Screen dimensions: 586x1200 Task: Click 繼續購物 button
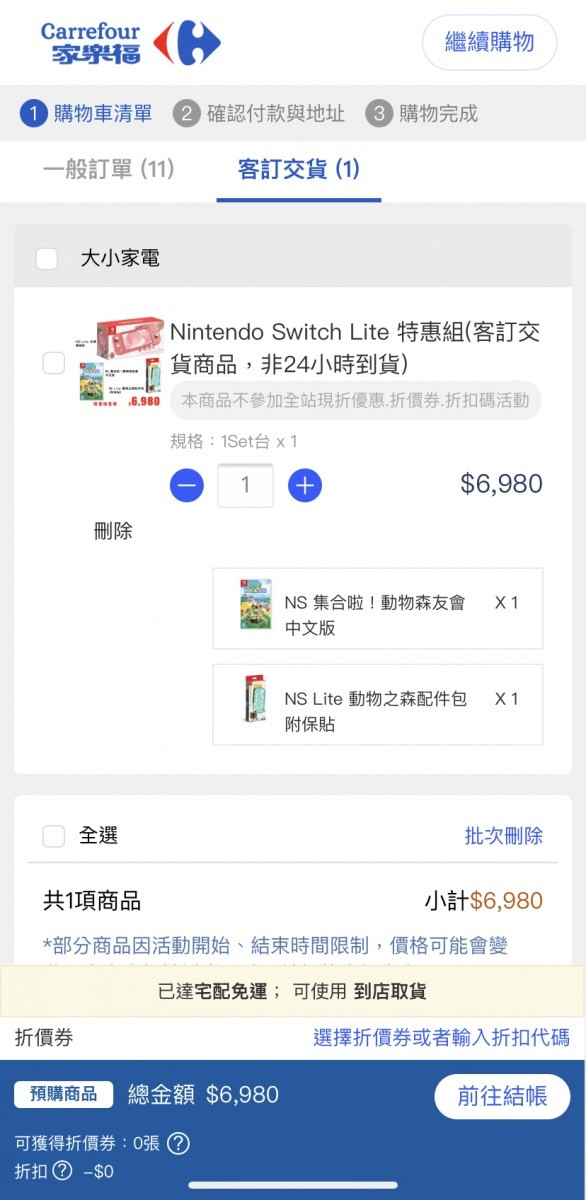coord(489,42)
